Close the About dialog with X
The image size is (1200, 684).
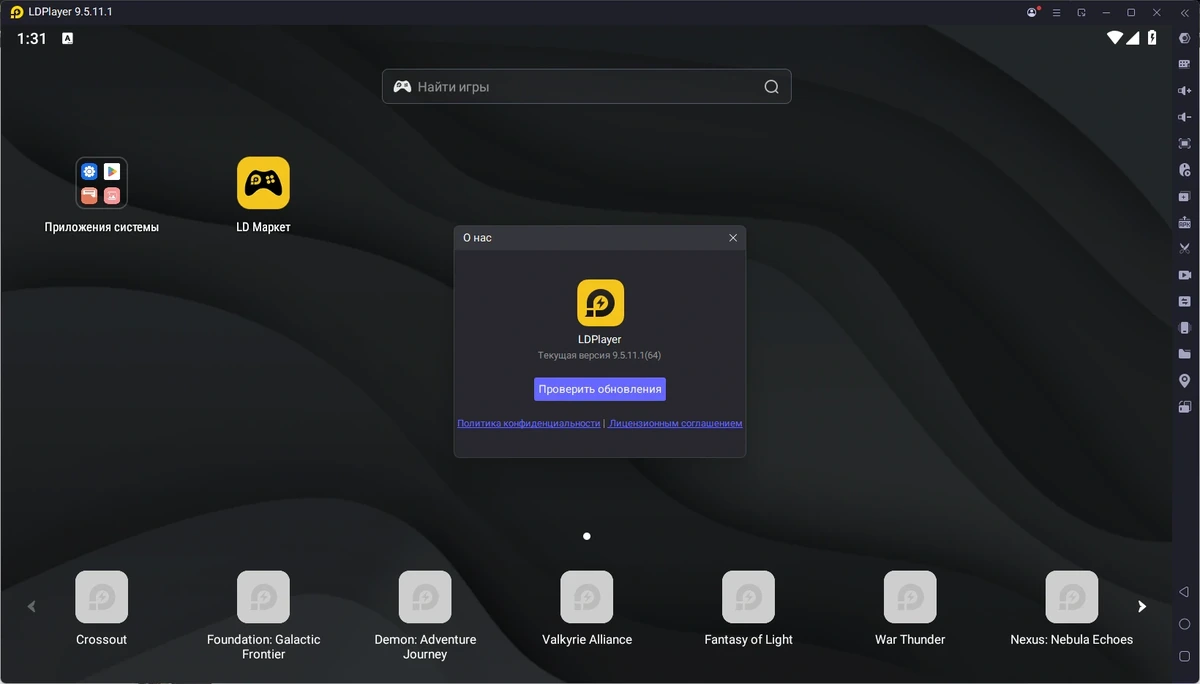pyautogui.click(x=733, y=238)
